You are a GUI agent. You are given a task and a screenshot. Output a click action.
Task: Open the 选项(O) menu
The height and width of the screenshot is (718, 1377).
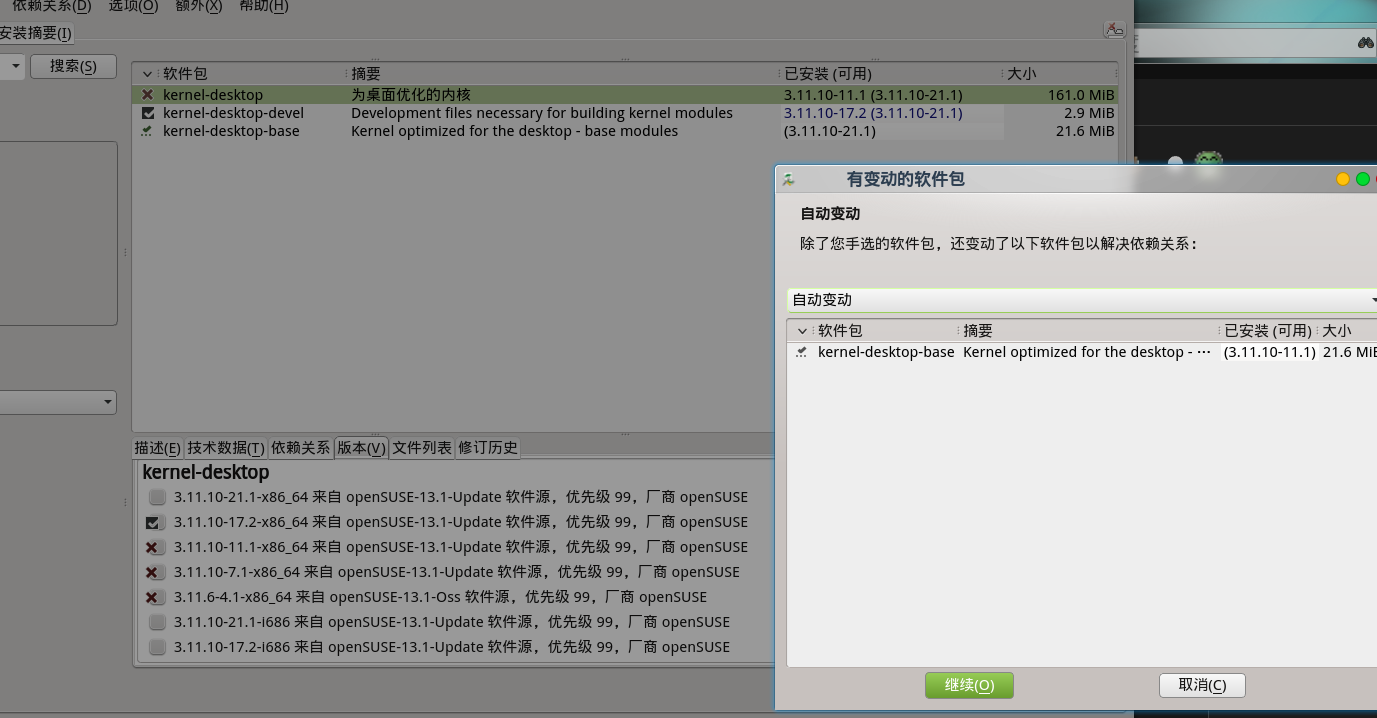coord(133,6)
